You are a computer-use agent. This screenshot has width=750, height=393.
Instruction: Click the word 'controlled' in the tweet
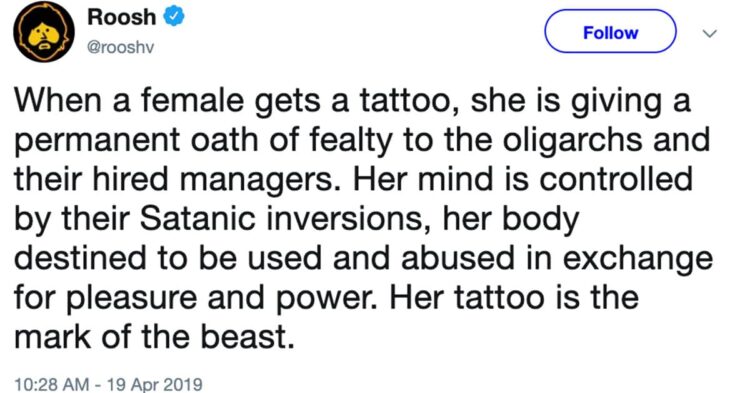coord(616,179)
